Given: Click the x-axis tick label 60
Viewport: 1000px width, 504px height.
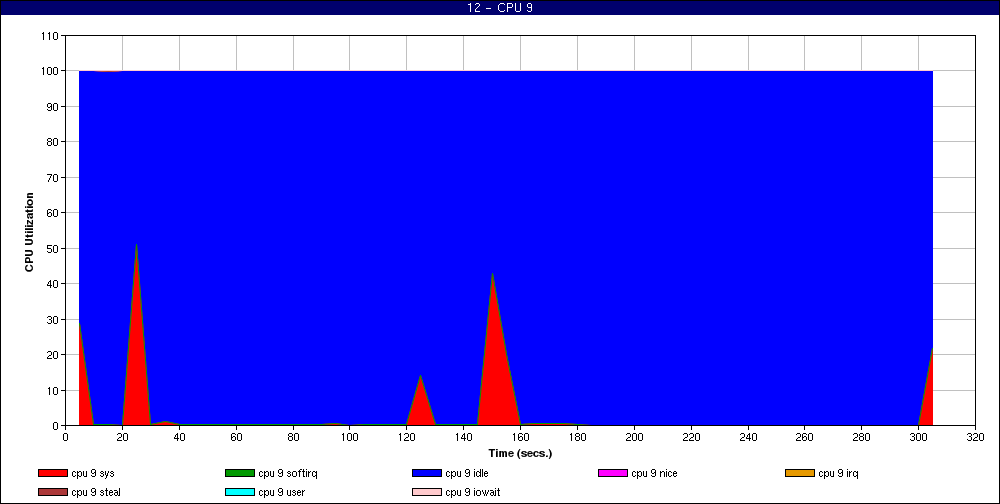Looking at the screenshot, I should 236,437.
